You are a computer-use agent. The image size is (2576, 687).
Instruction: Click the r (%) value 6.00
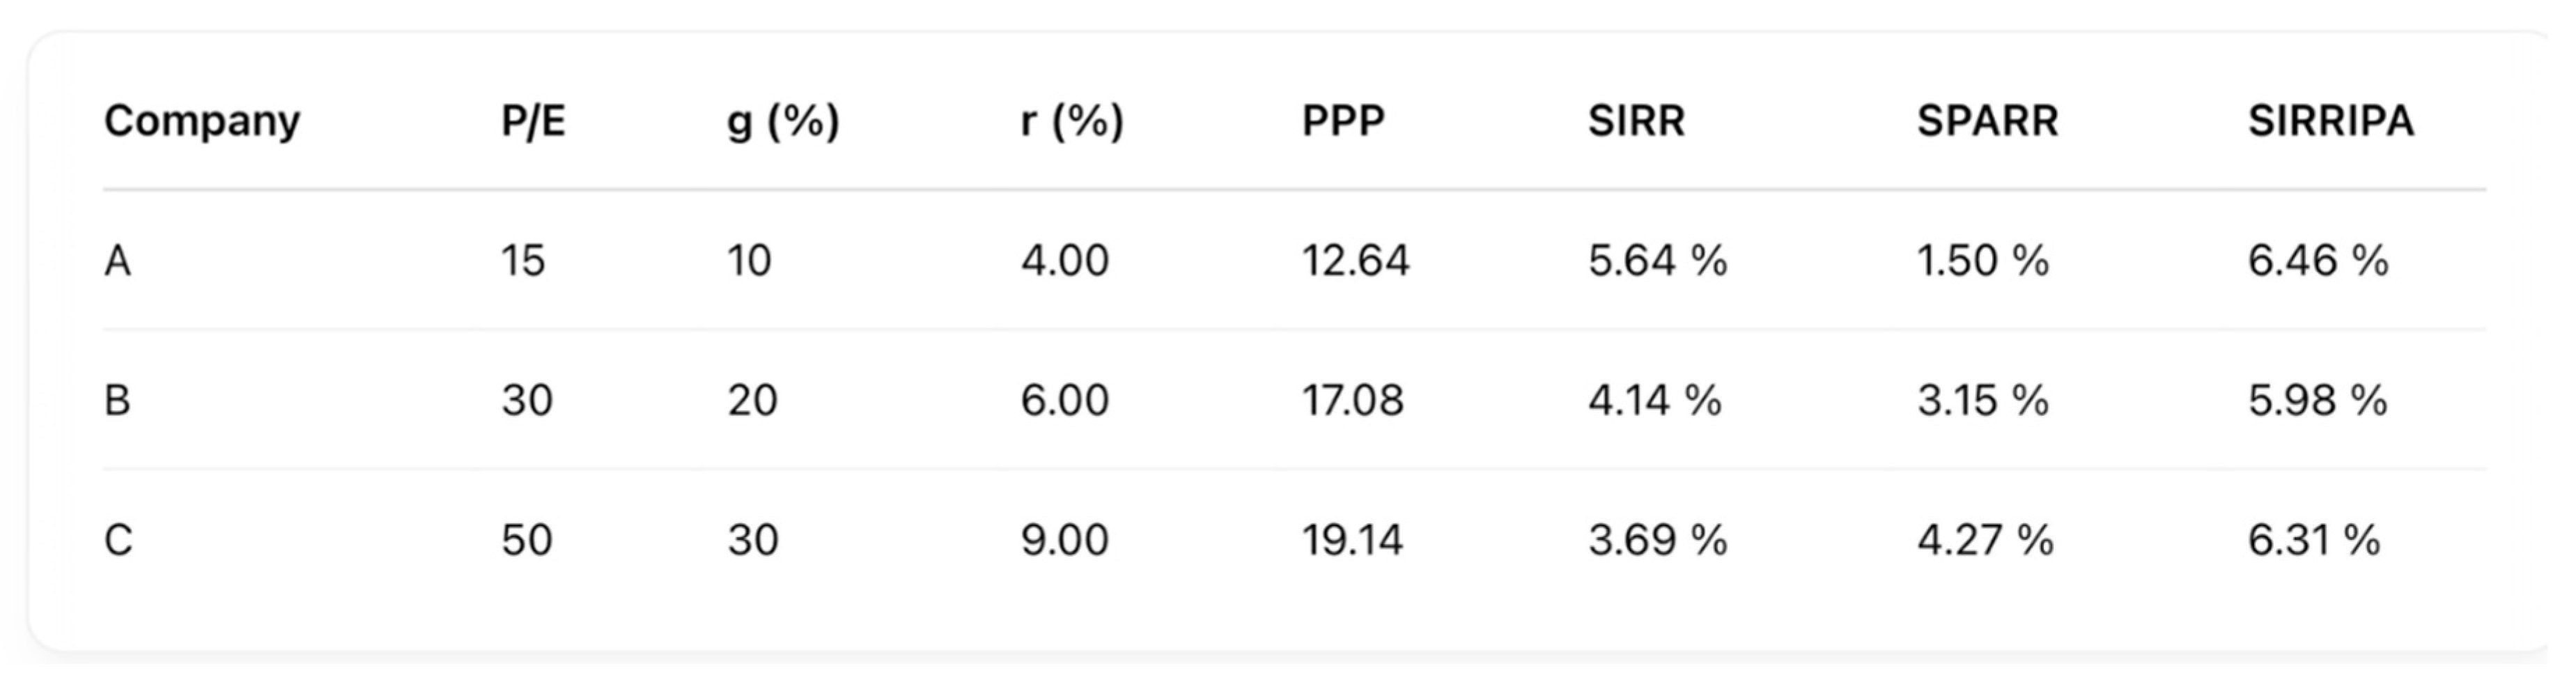(x=1065, y=400)
